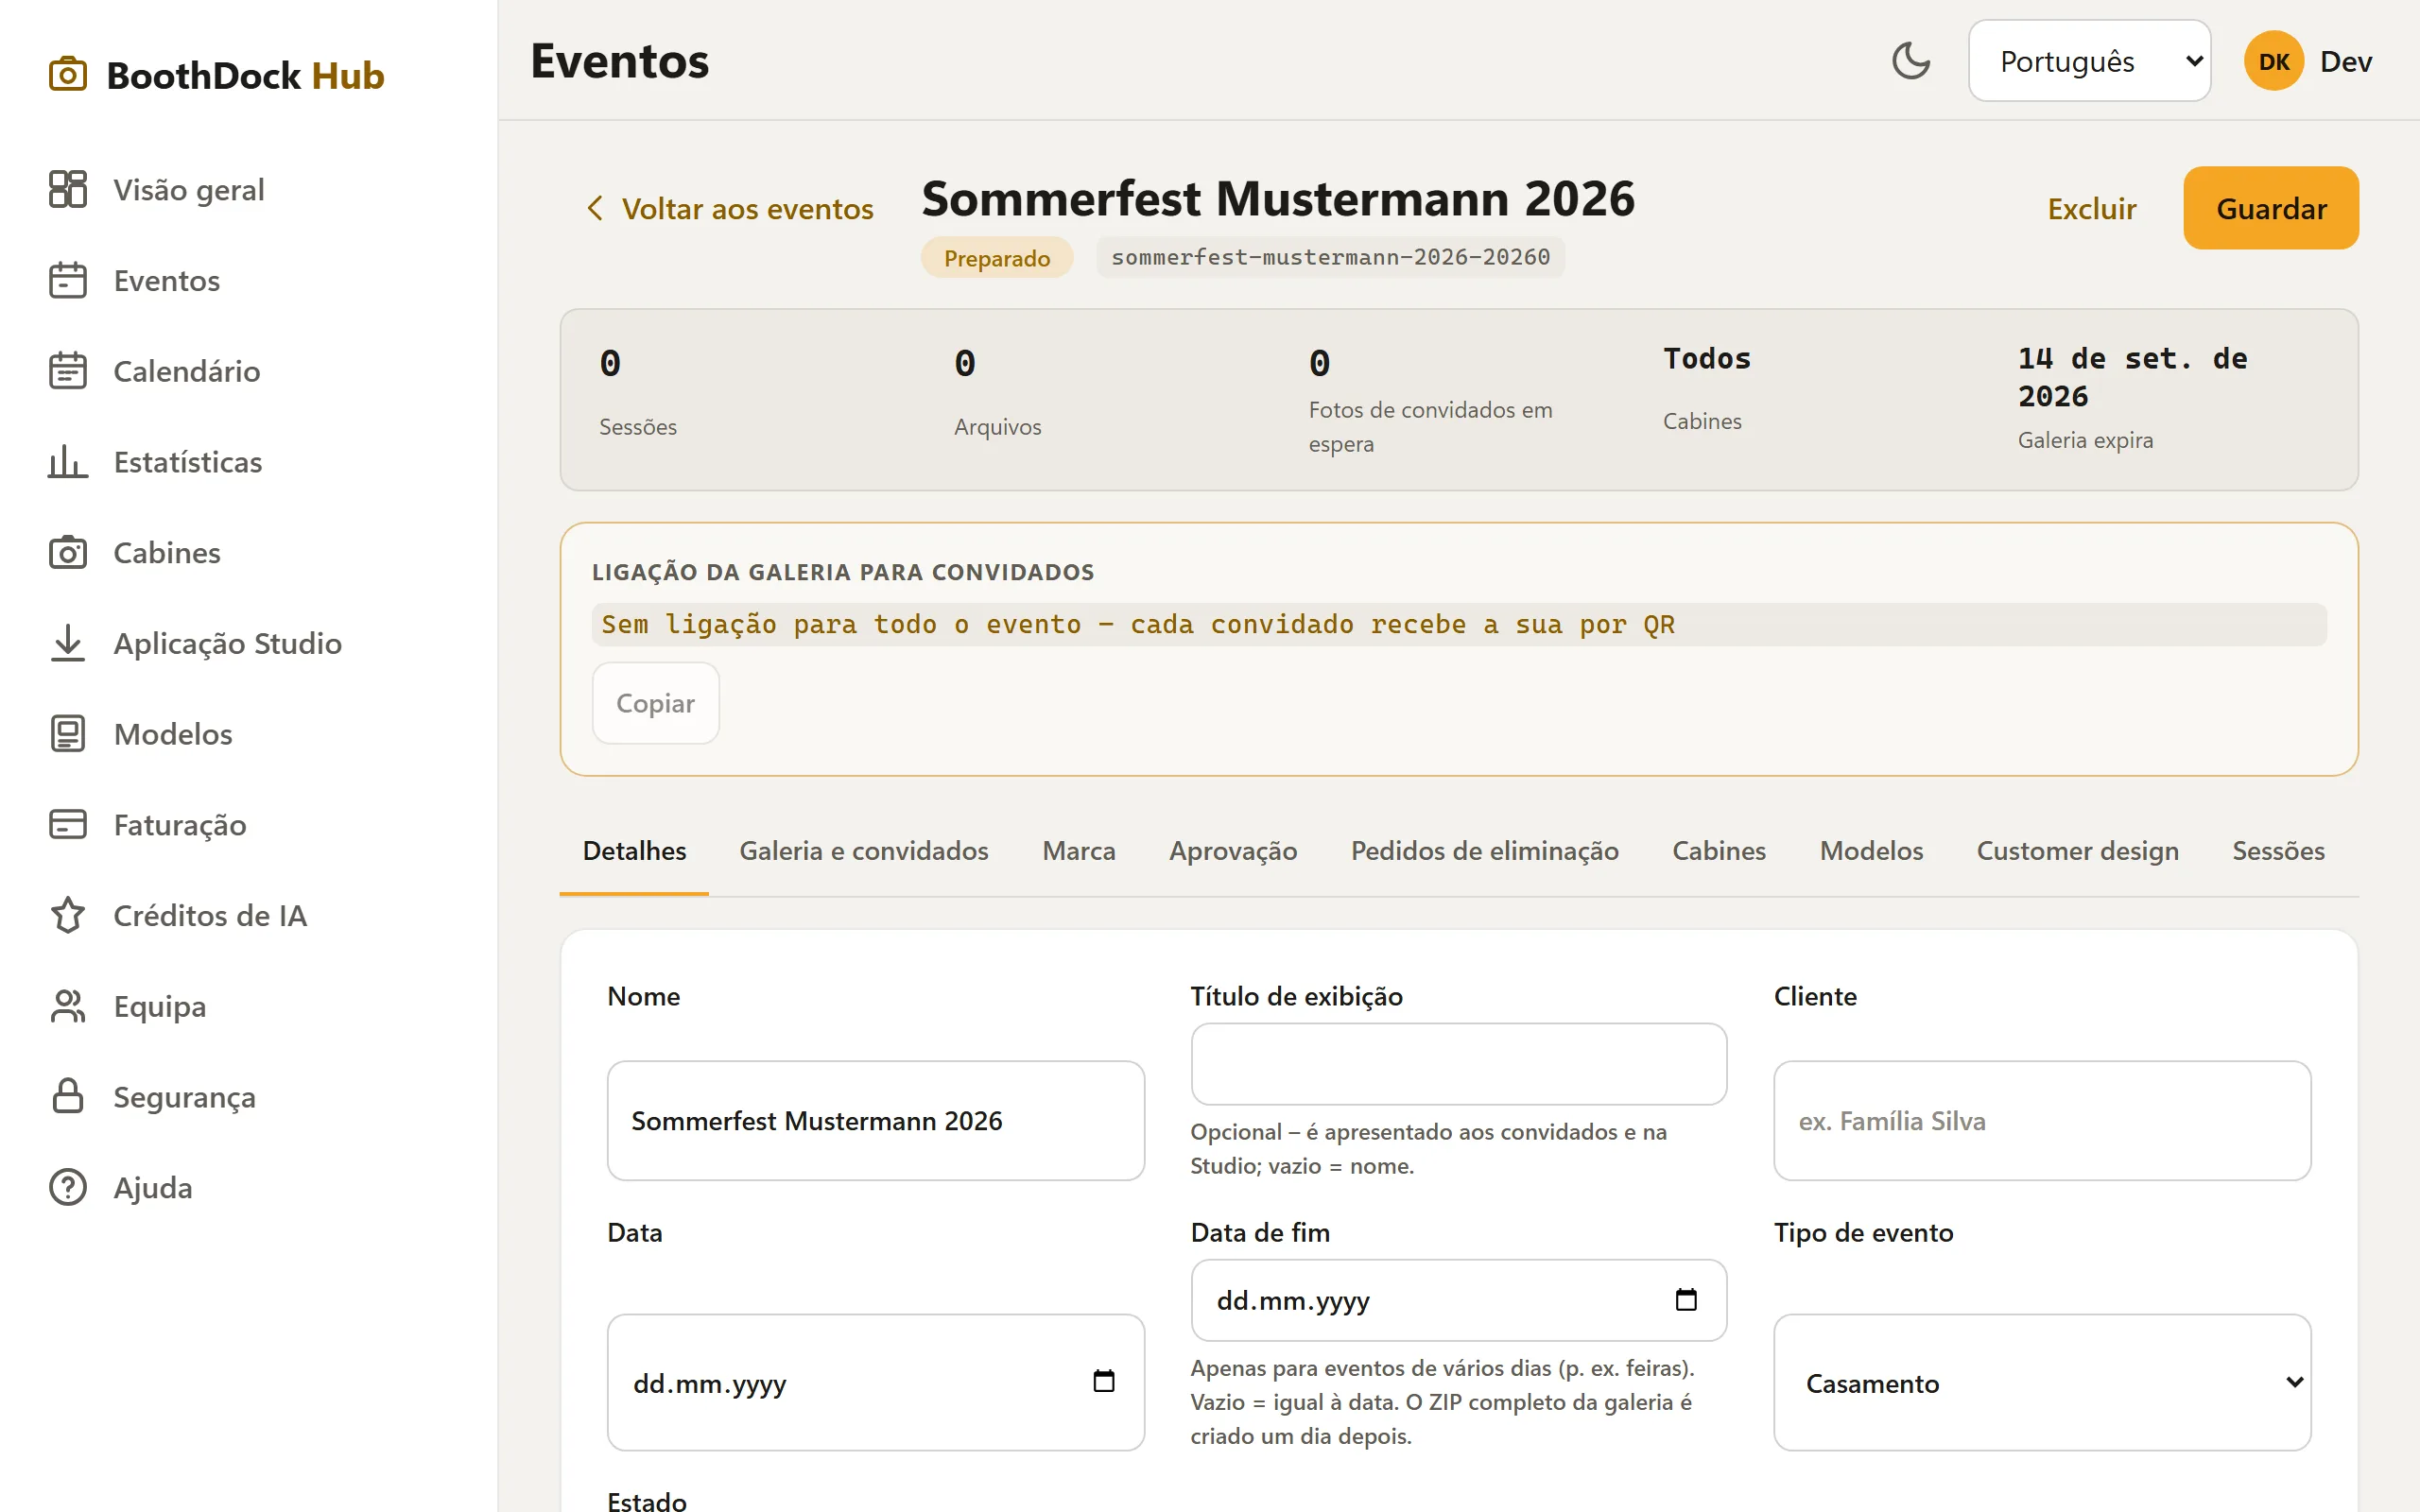Viewport: 2420px width, 1512px height.
Task: Click the sommerfest-mustermann-2026-20260 slug text
Action: pos(1330,257)
